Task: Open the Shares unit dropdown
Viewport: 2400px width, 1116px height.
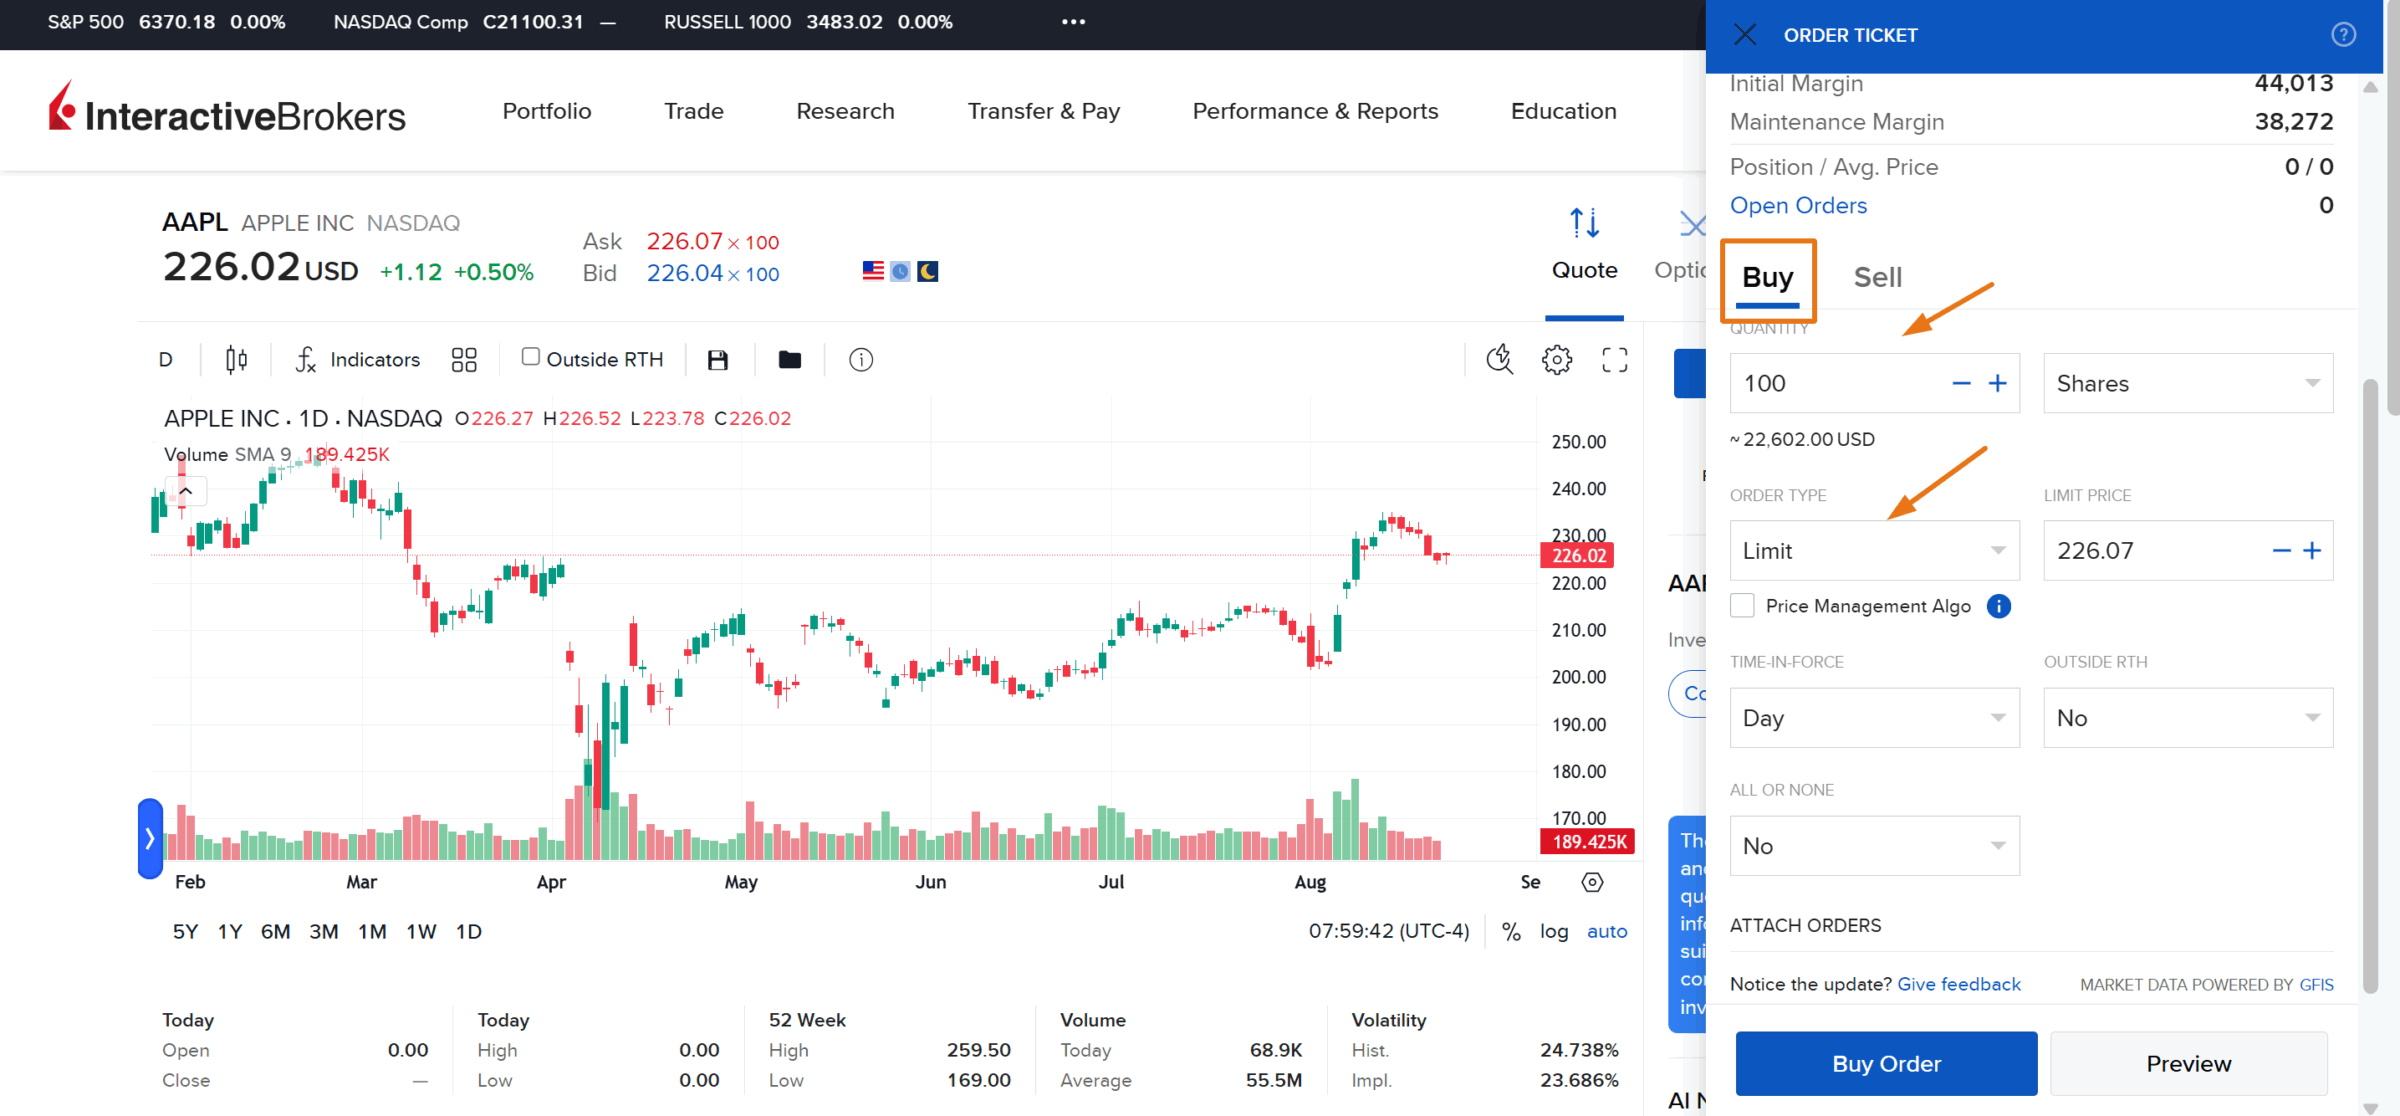Action: pyautogui.click(x=2188, y=383)
